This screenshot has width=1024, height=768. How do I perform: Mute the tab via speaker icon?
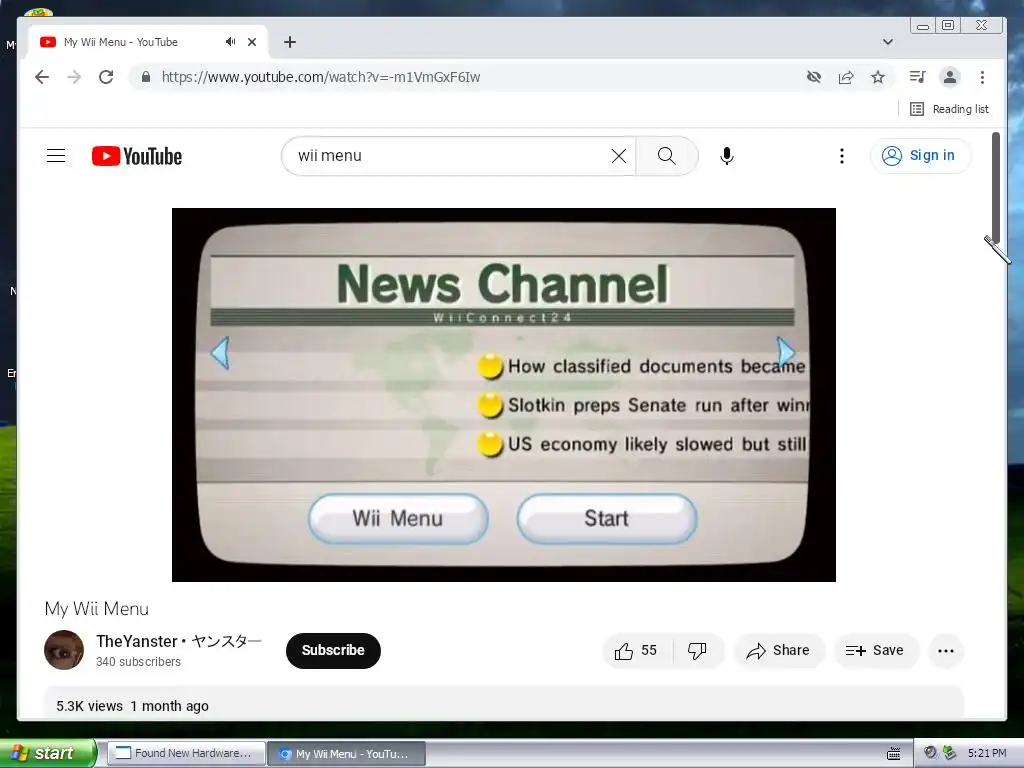click(230, 42)
